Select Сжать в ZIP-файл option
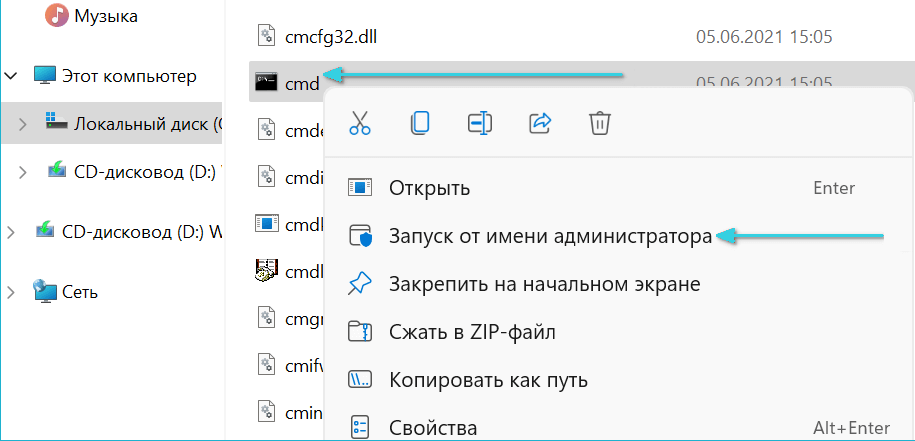The image size is (915, 441). click(x=472, y=332)
